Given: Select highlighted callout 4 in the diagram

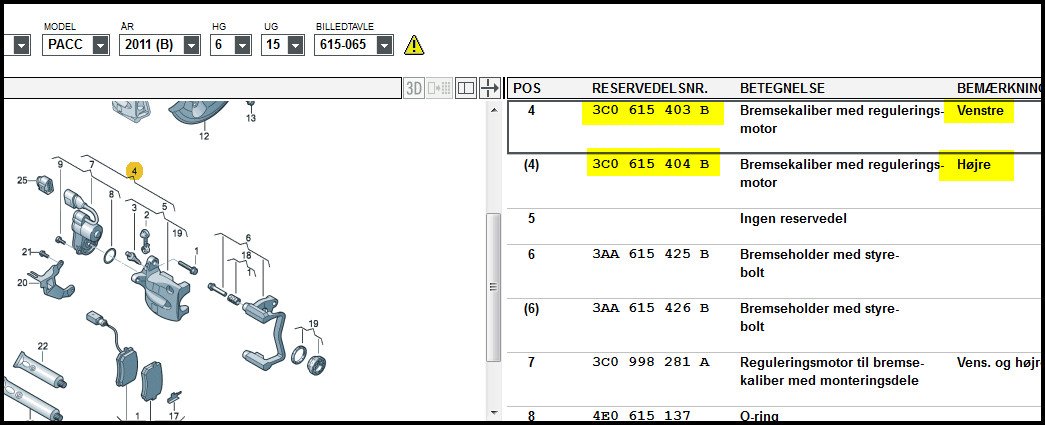Looking at the screenshot, I should tap(135, 171).
